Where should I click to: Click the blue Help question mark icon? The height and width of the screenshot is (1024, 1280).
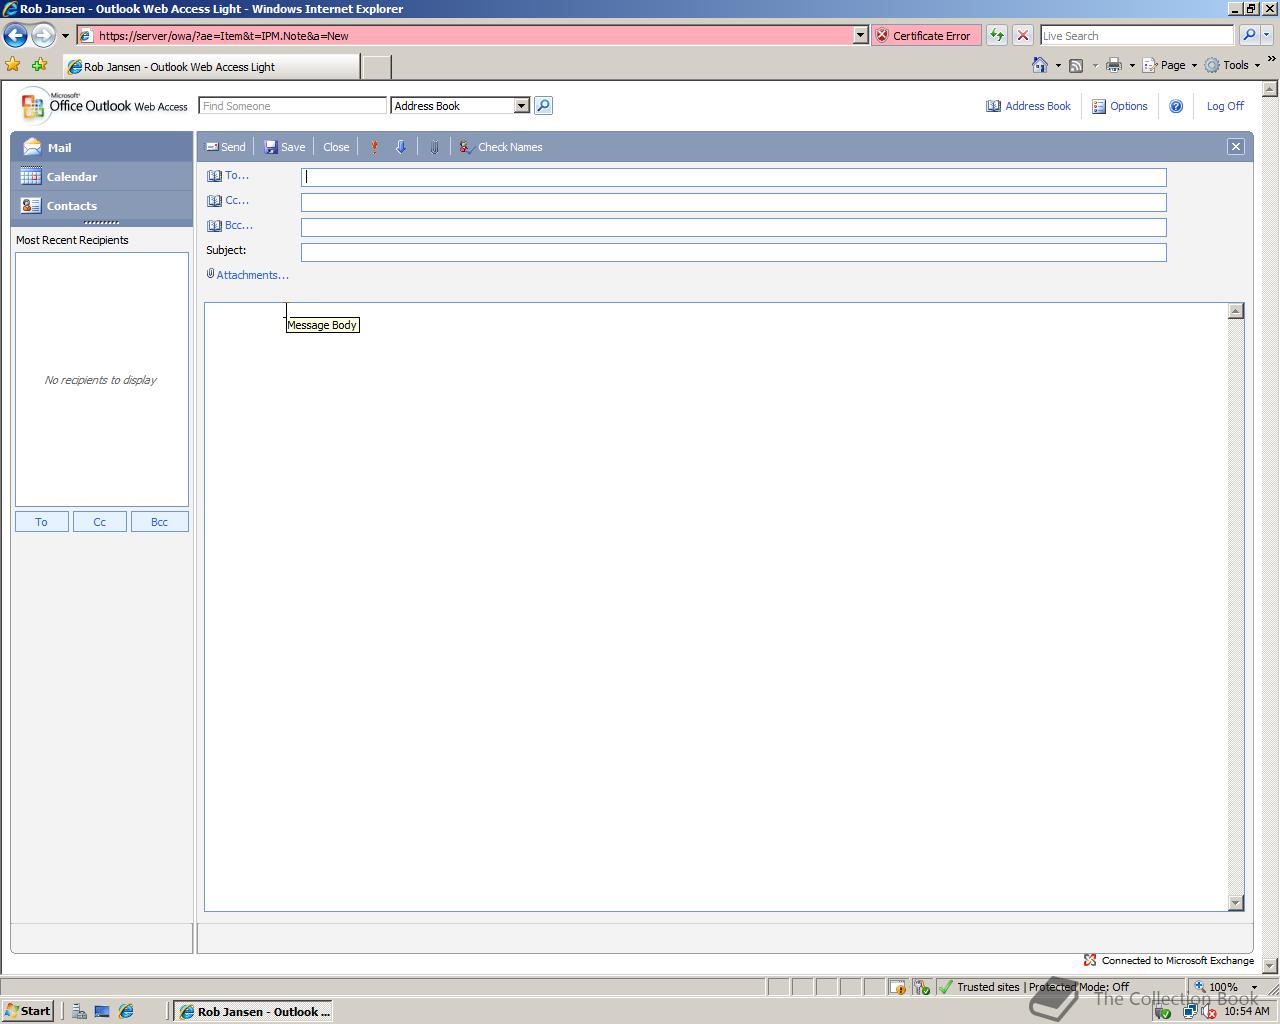tap(1176, 106)
